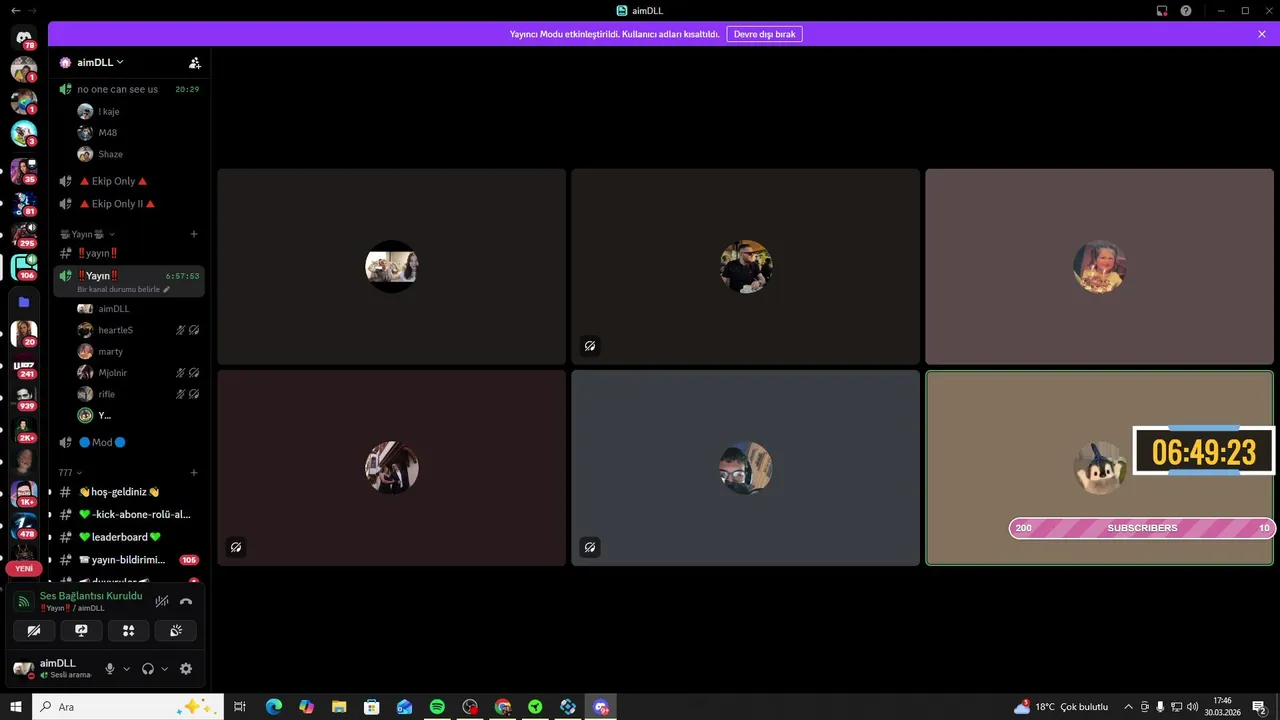Open Microsoft Edge from the taskbar

click(273, 707)
